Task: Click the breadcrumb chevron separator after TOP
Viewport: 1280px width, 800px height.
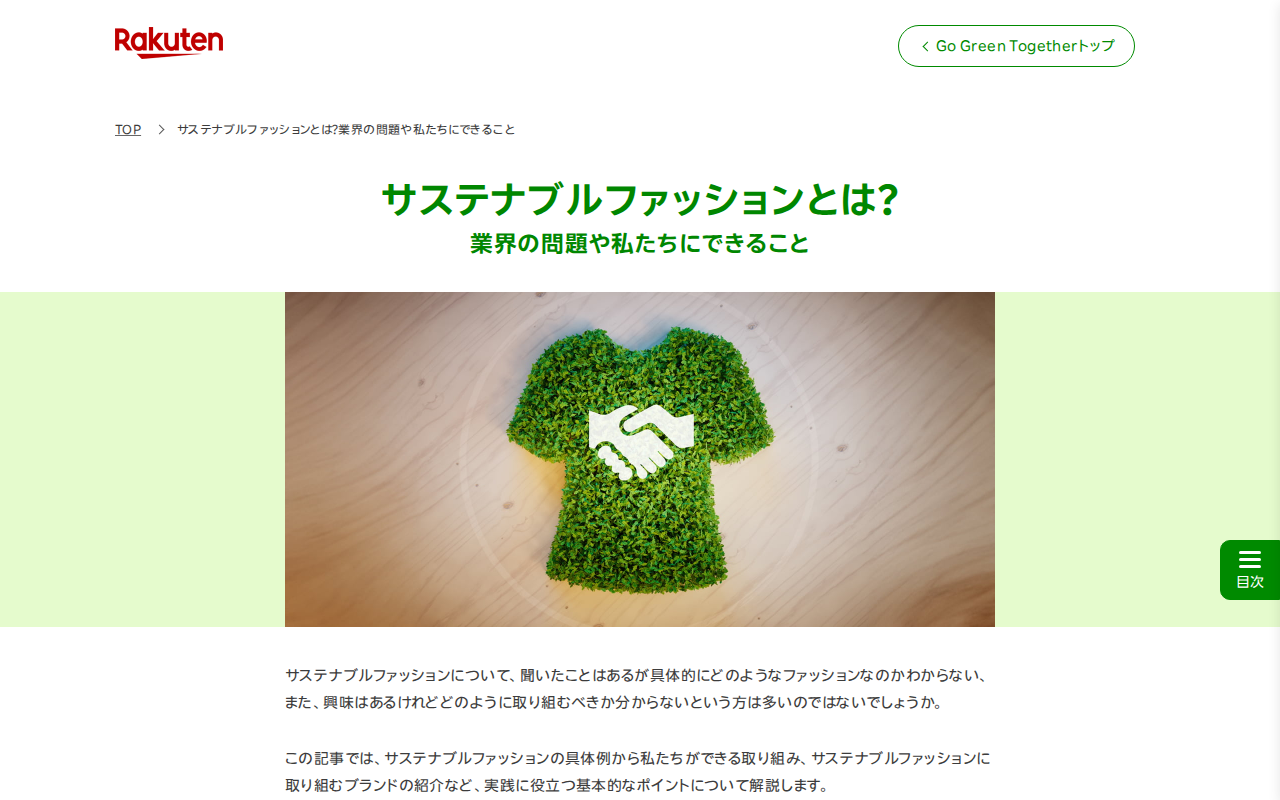Action: pyautogui.click(x=160, y=130)
